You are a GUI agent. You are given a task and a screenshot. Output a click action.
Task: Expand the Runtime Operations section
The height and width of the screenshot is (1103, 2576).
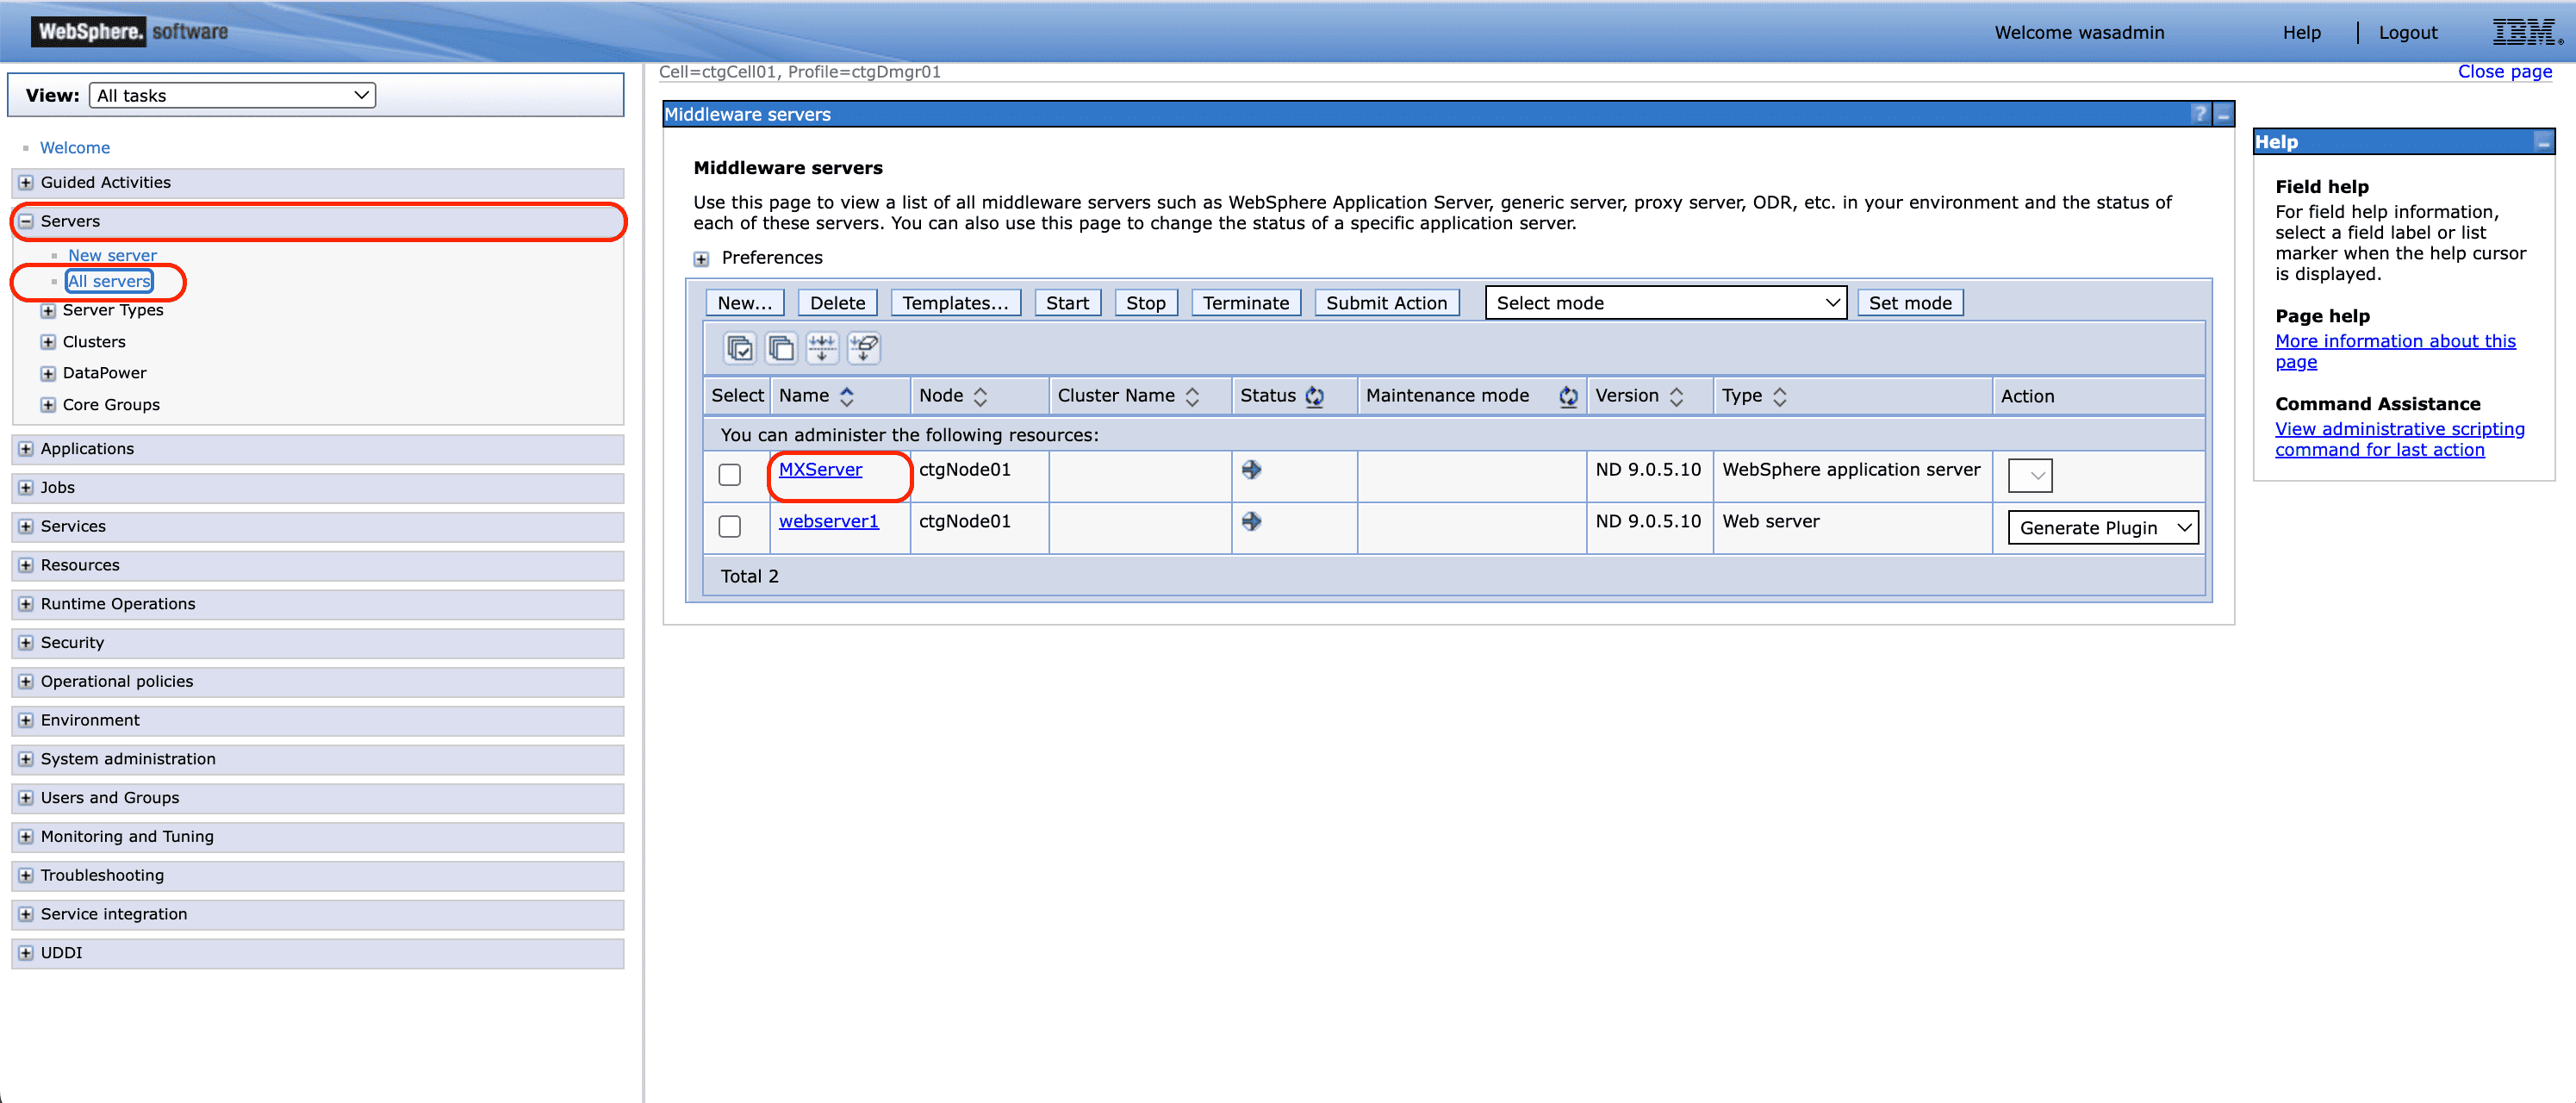coord(26,604)
